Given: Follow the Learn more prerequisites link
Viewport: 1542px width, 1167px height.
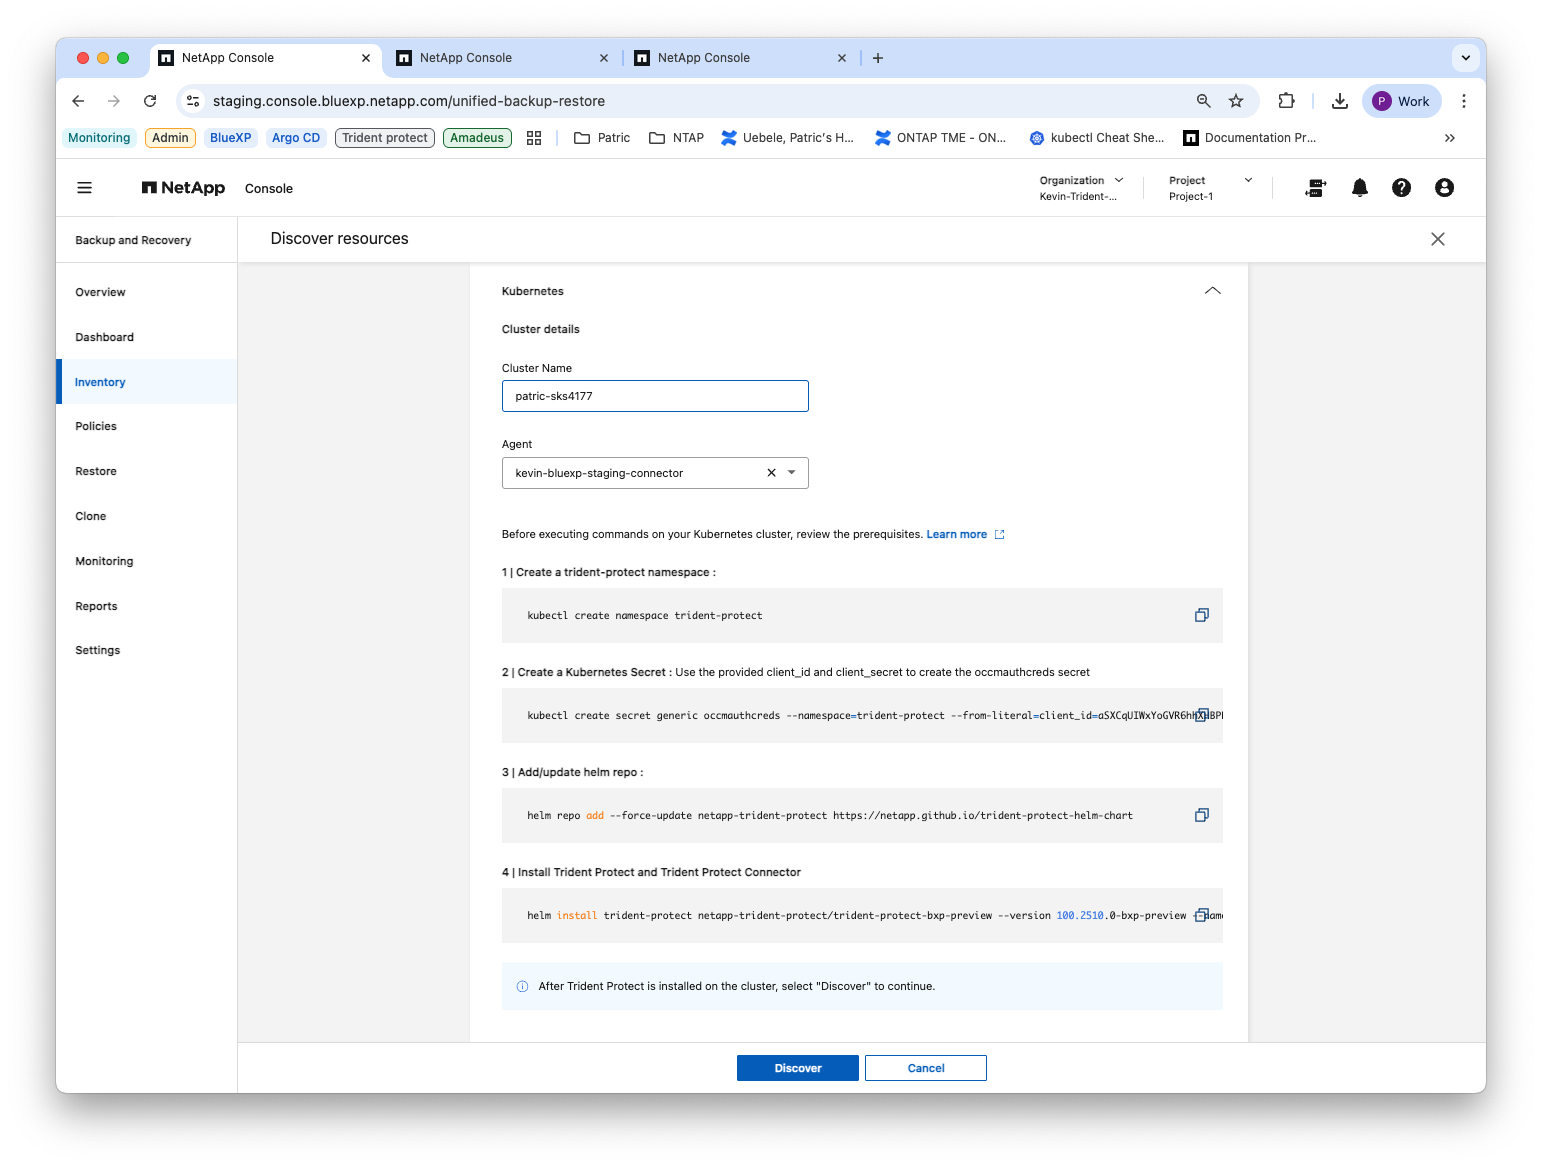Looking at the screenshot, I should click(957, 534).
